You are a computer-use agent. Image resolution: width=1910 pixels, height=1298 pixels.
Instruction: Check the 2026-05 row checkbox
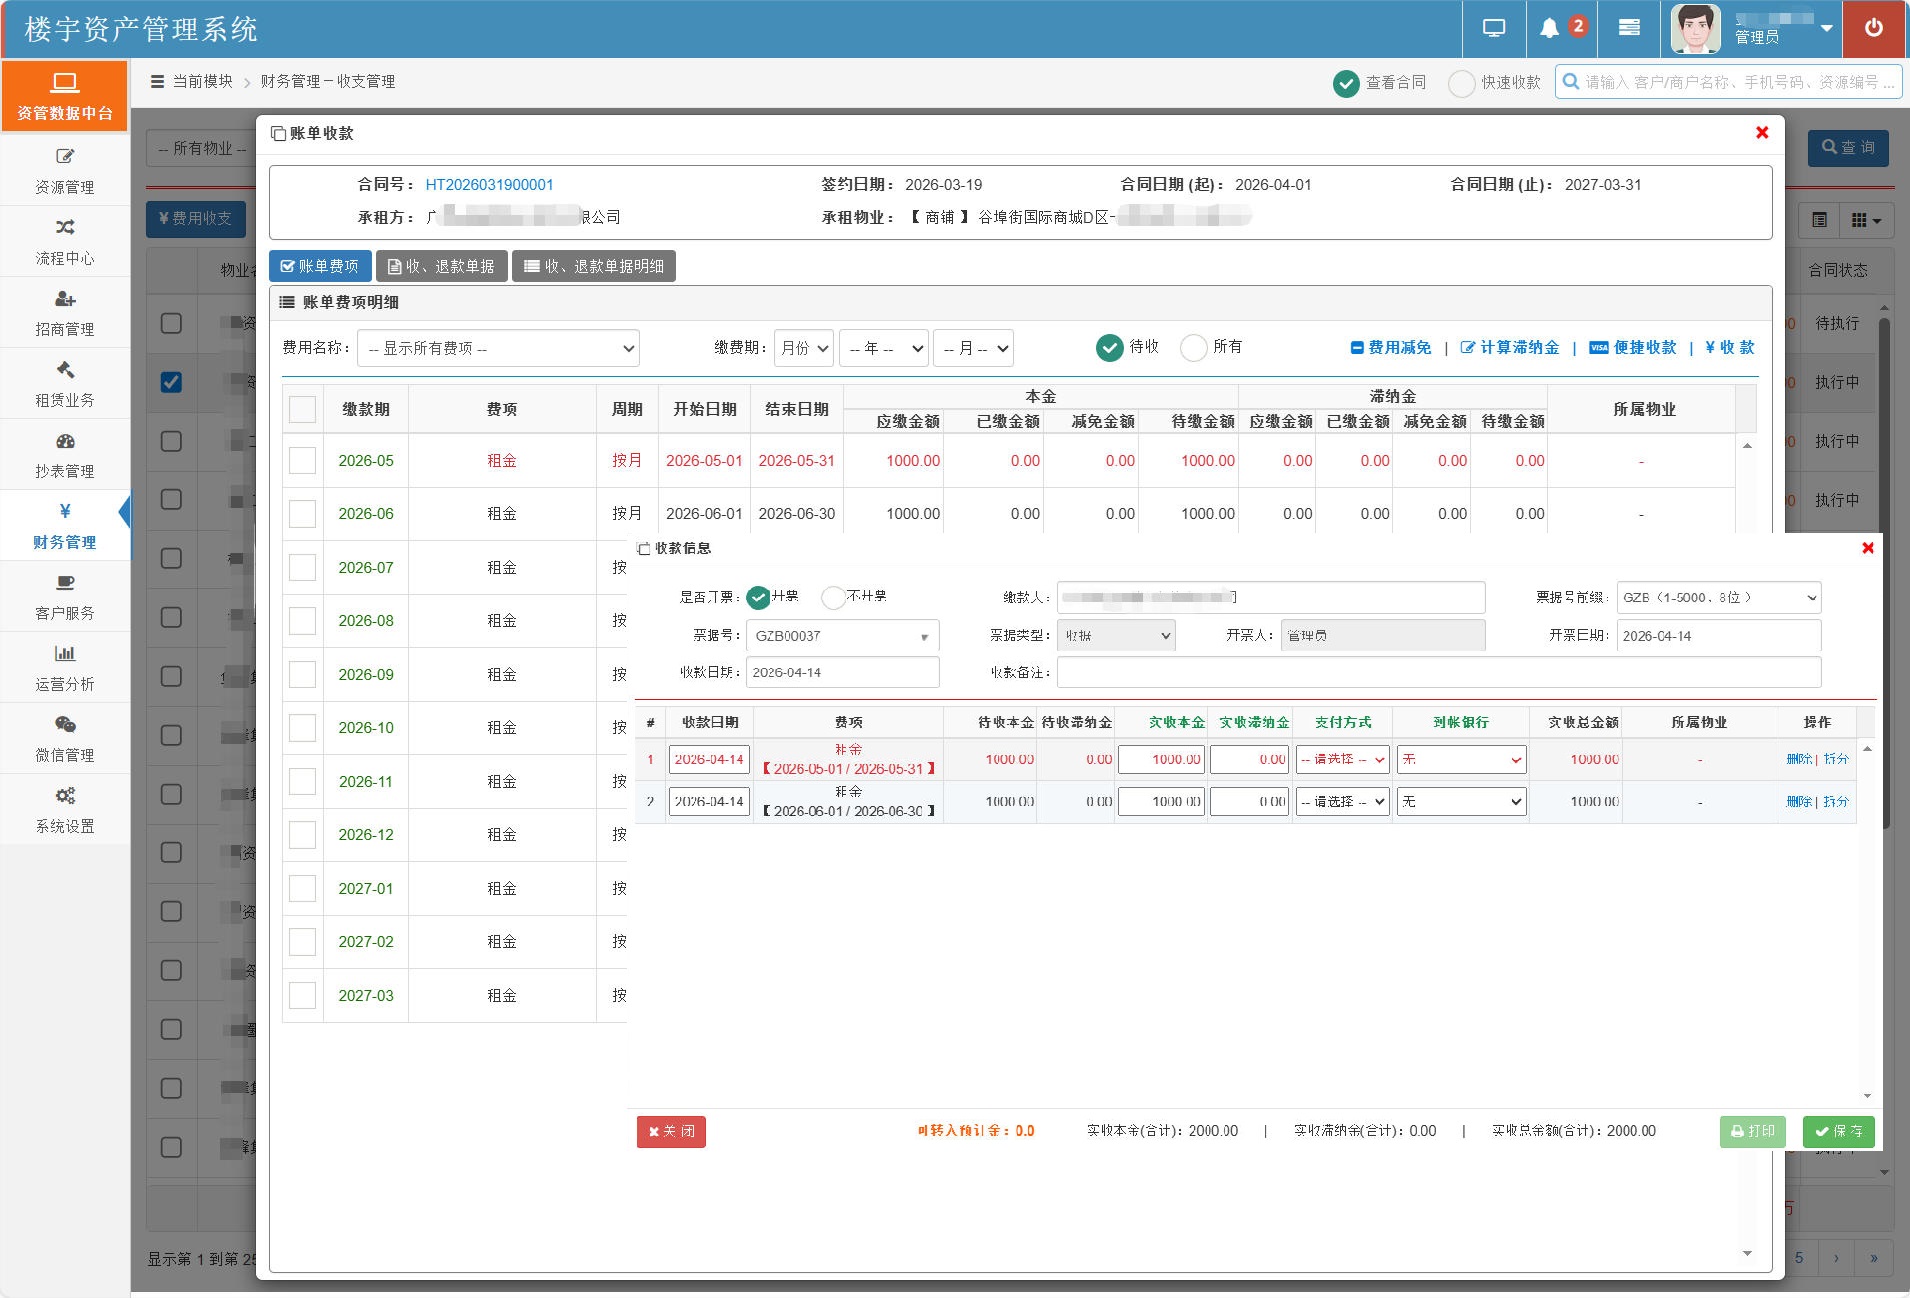pos(302,460)
